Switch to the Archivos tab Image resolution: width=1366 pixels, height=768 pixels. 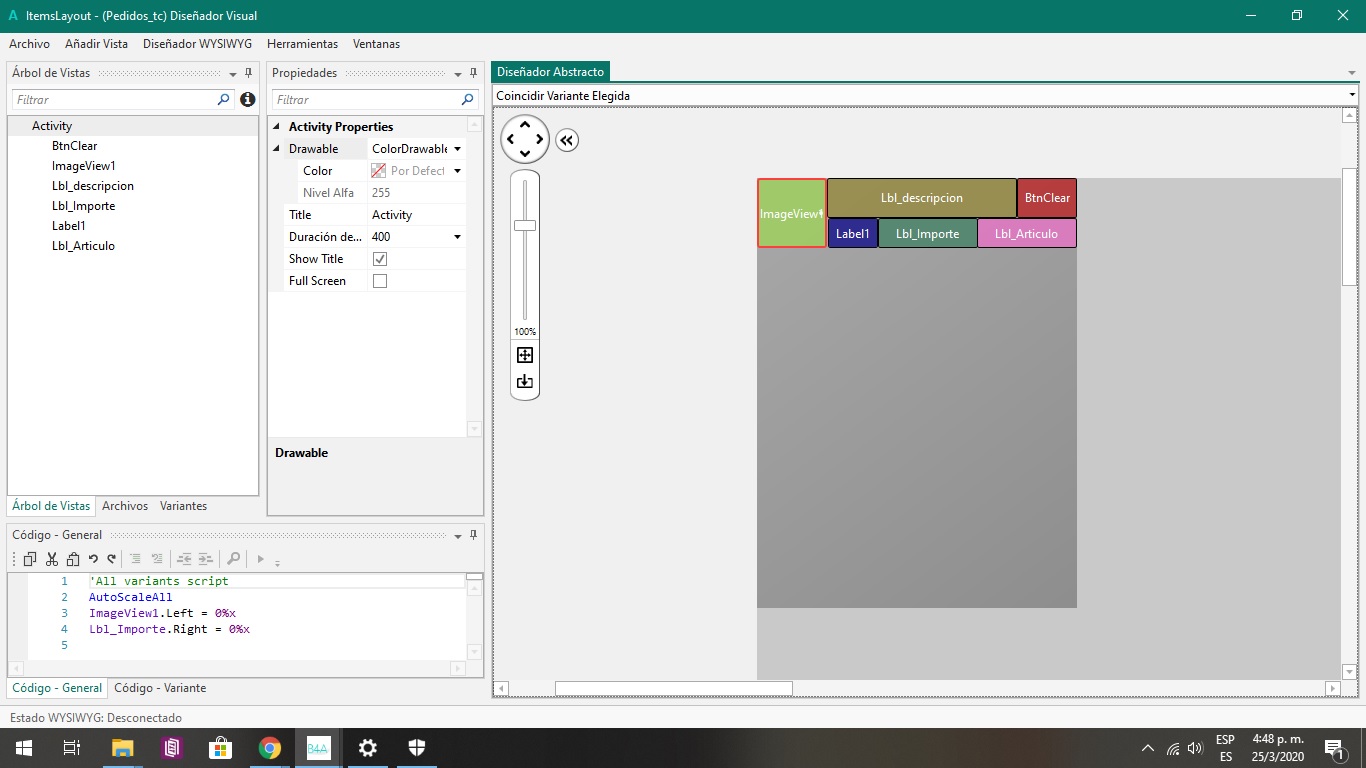click(125, 506)
